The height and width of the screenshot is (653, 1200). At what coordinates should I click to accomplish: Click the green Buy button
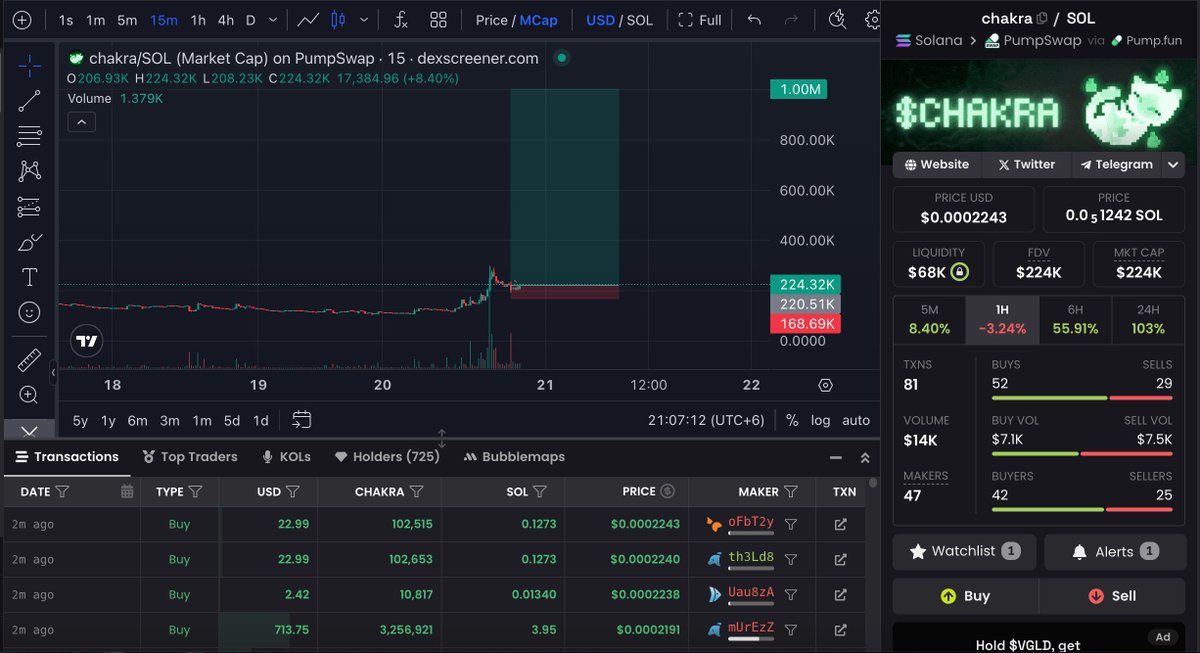tap(965, 596)
